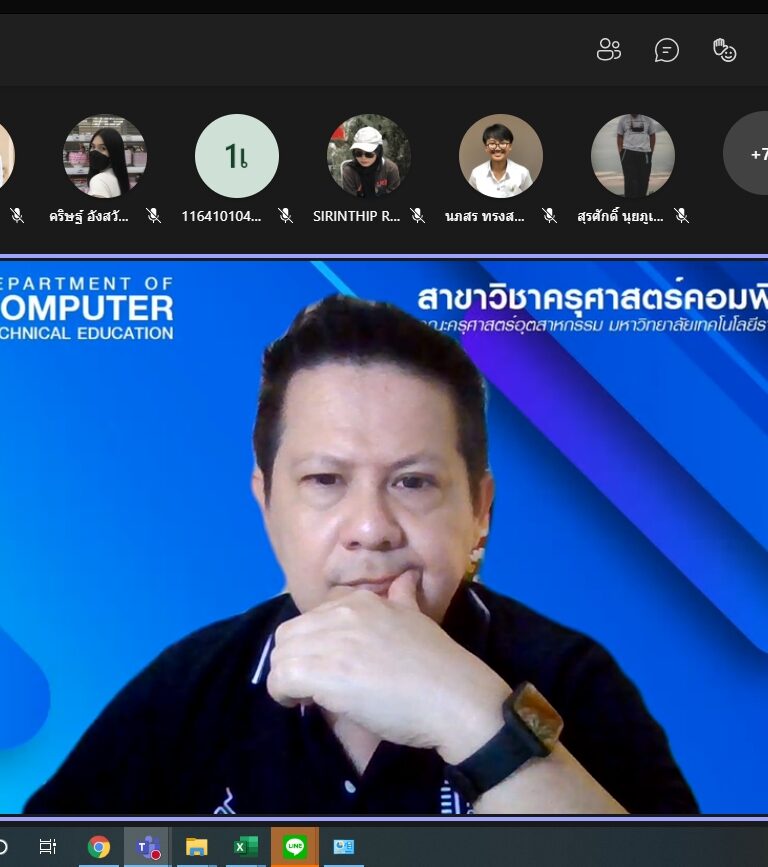Switch to Microsoft Teams in taskbar
Screen dimensions: 768x867
coord(147,847)
